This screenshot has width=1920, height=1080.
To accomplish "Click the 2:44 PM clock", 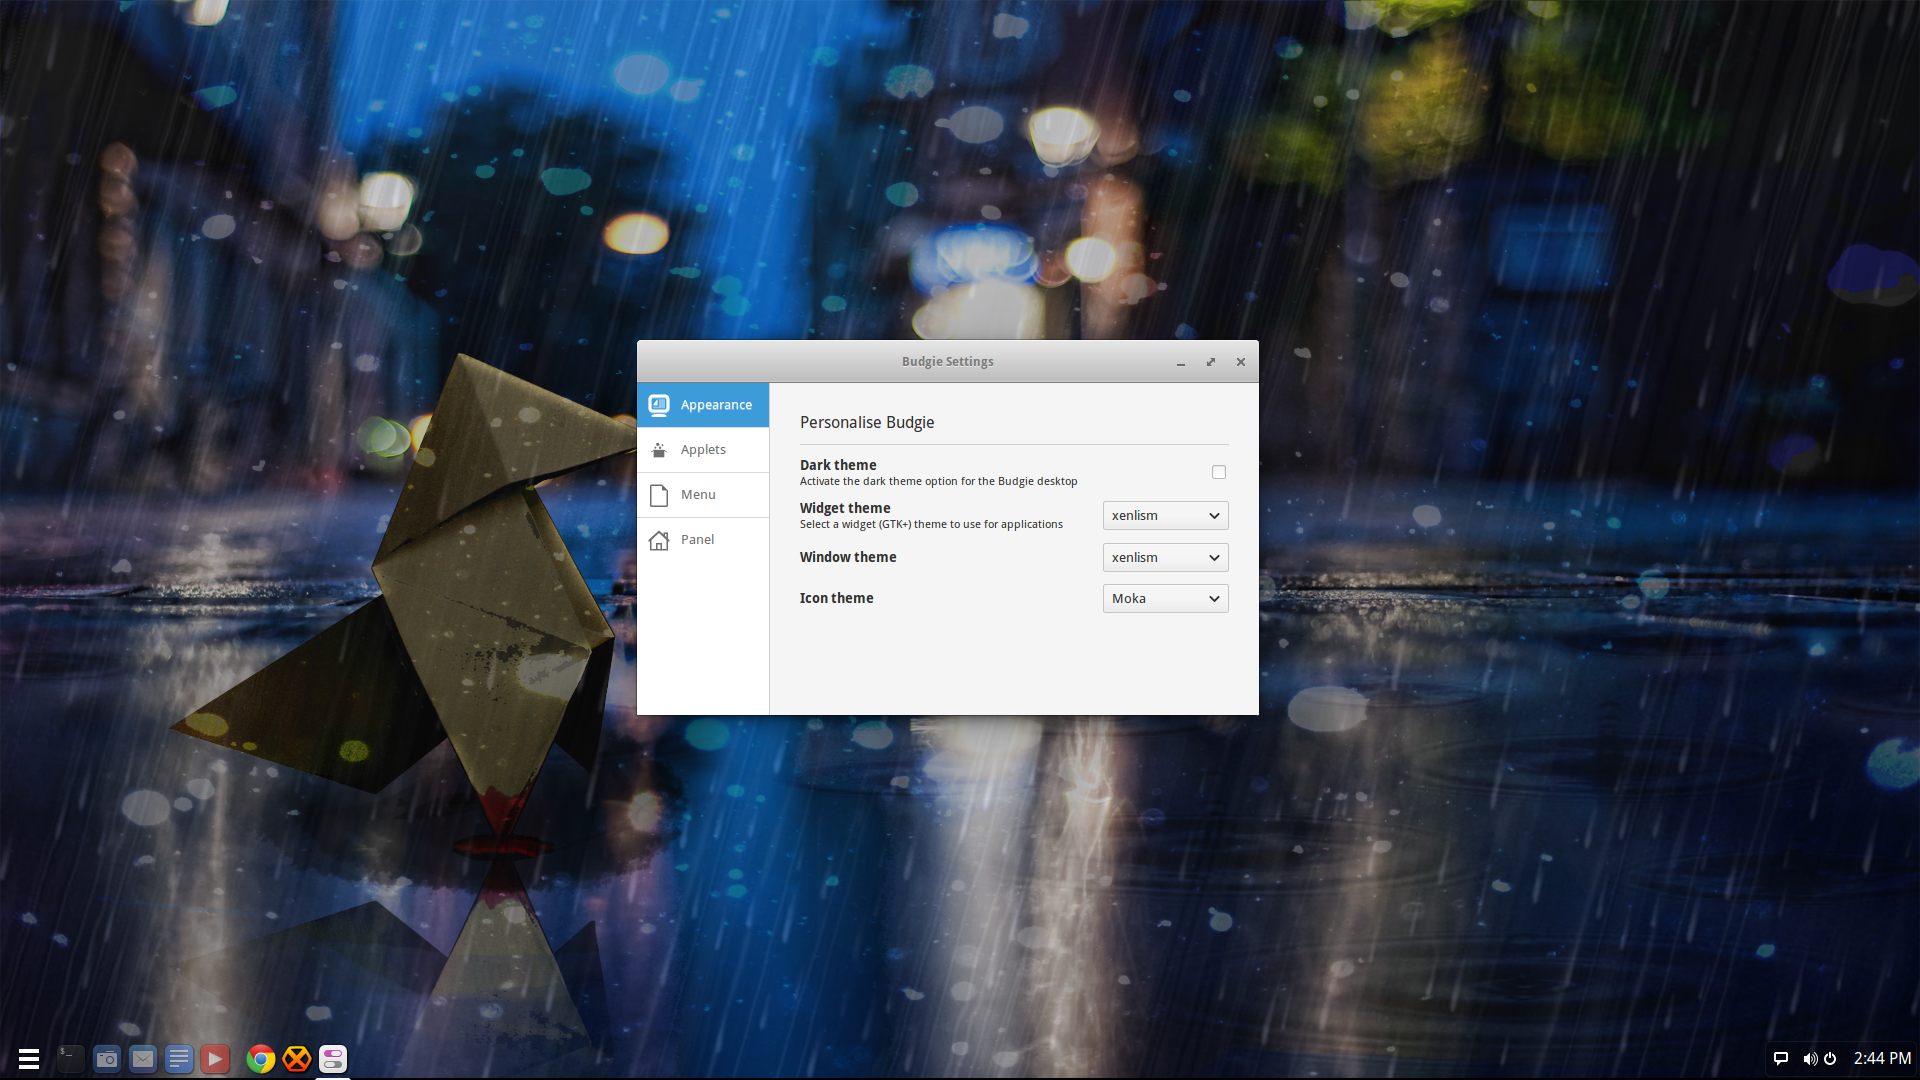I will (1882, 1058).
